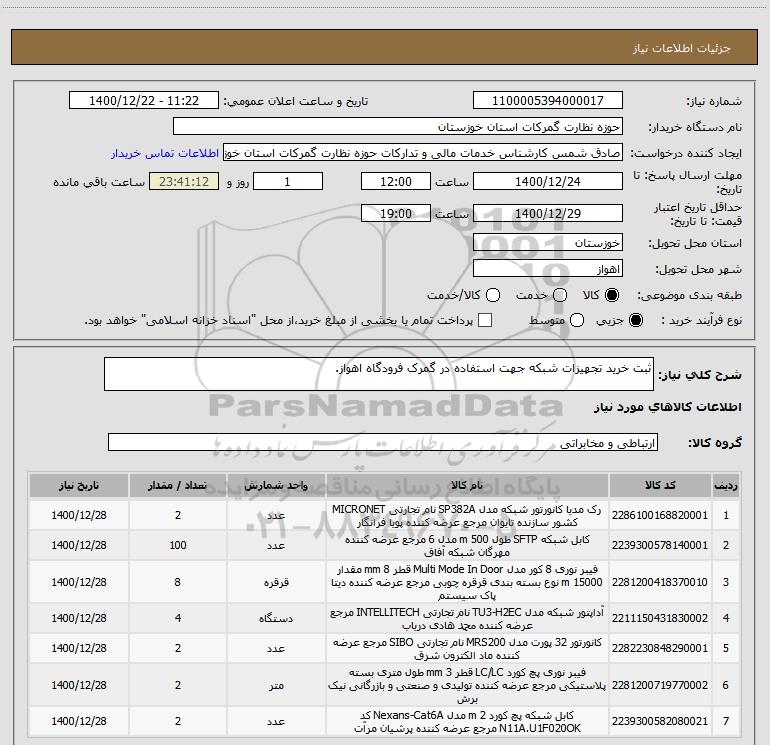Click the جزئیات اطلاعات نیاز page header
Viewport: 770px width, 745px height.
coord(681,48)
